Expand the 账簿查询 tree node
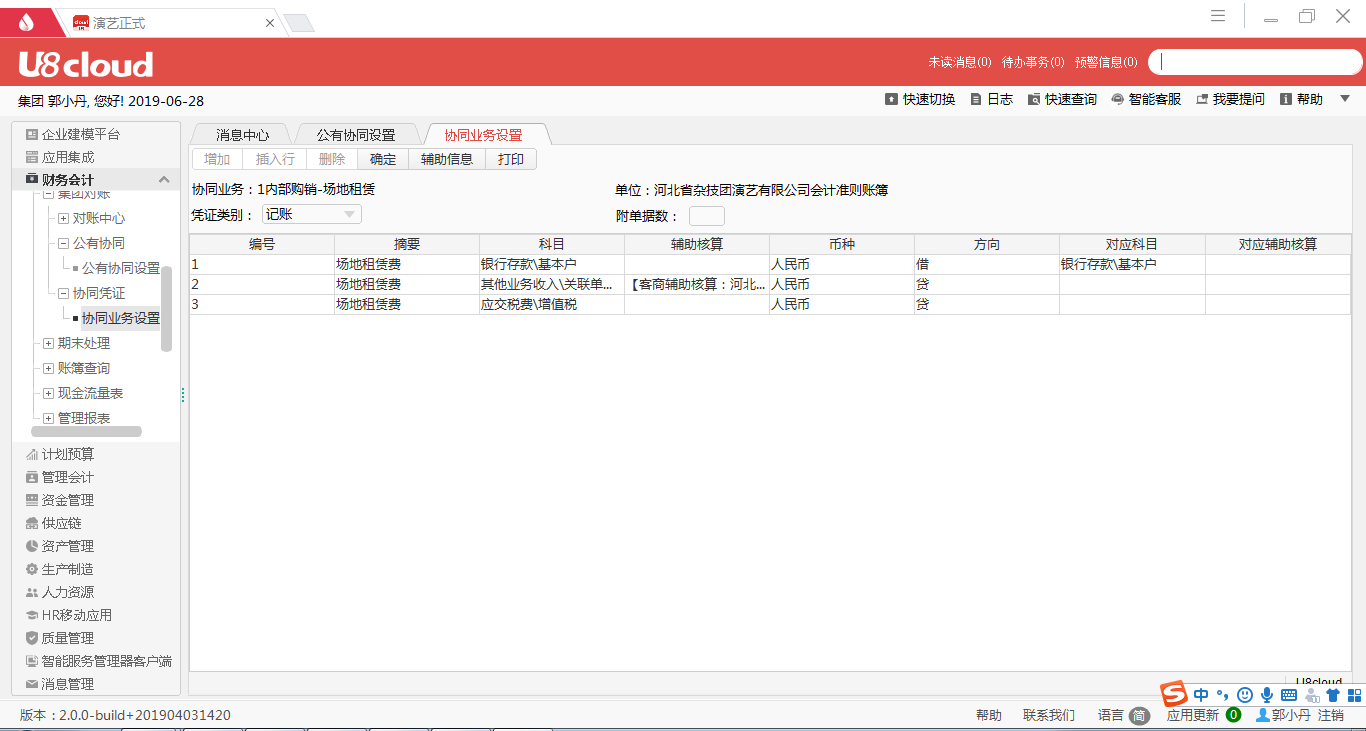 48,368
